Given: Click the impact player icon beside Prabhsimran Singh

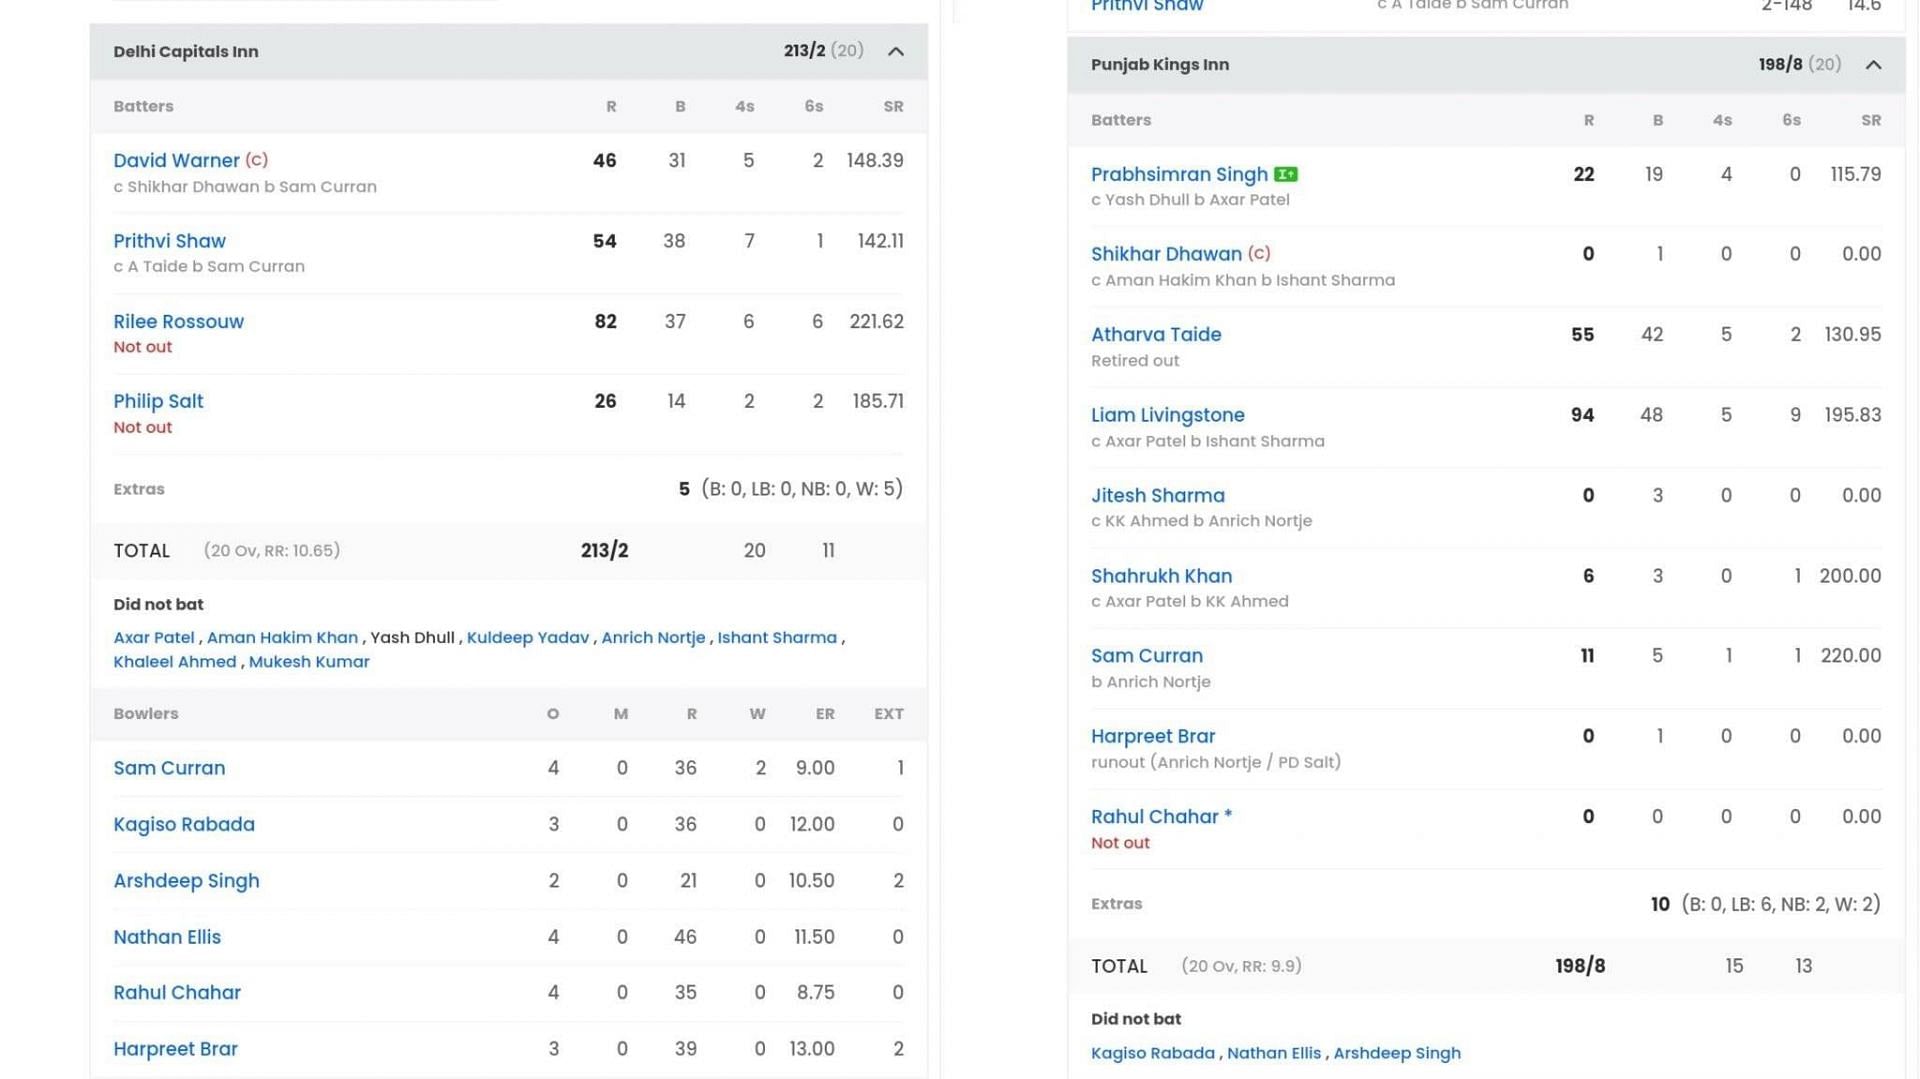Looking at the screenshot, I should [1286, 175].
